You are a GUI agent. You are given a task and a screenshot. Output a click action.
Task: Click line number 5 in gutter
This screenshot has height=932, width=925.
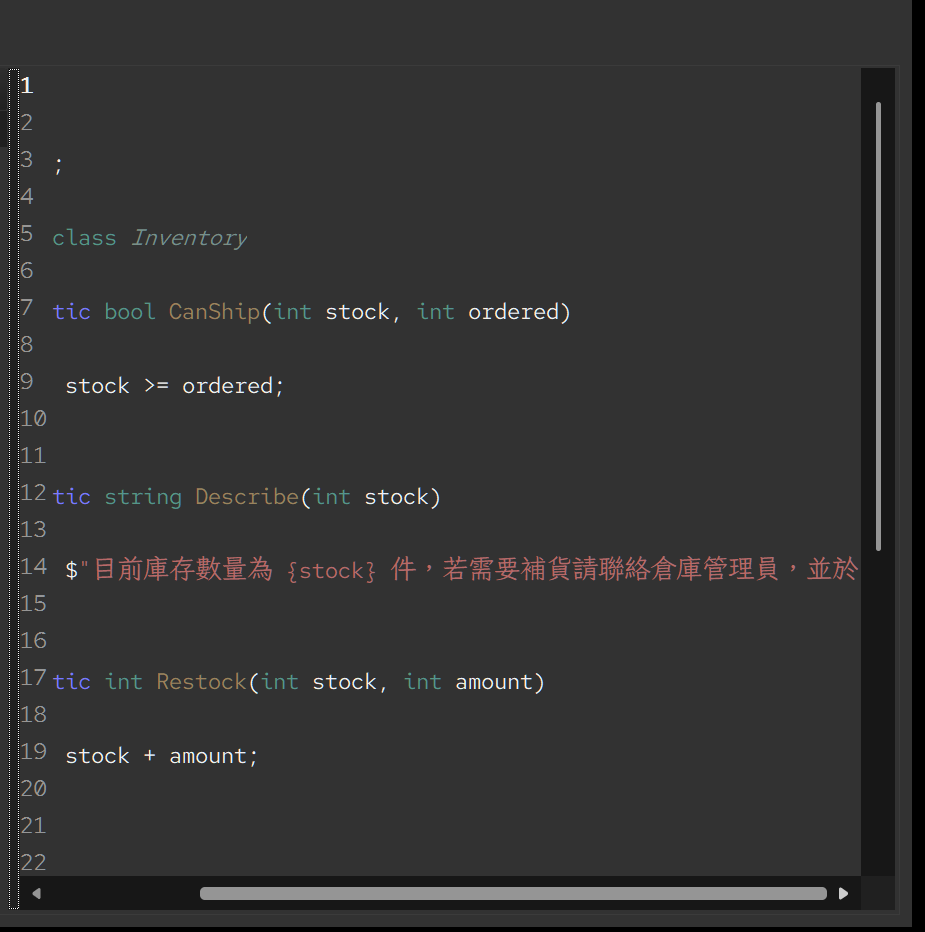pos(27,234)
